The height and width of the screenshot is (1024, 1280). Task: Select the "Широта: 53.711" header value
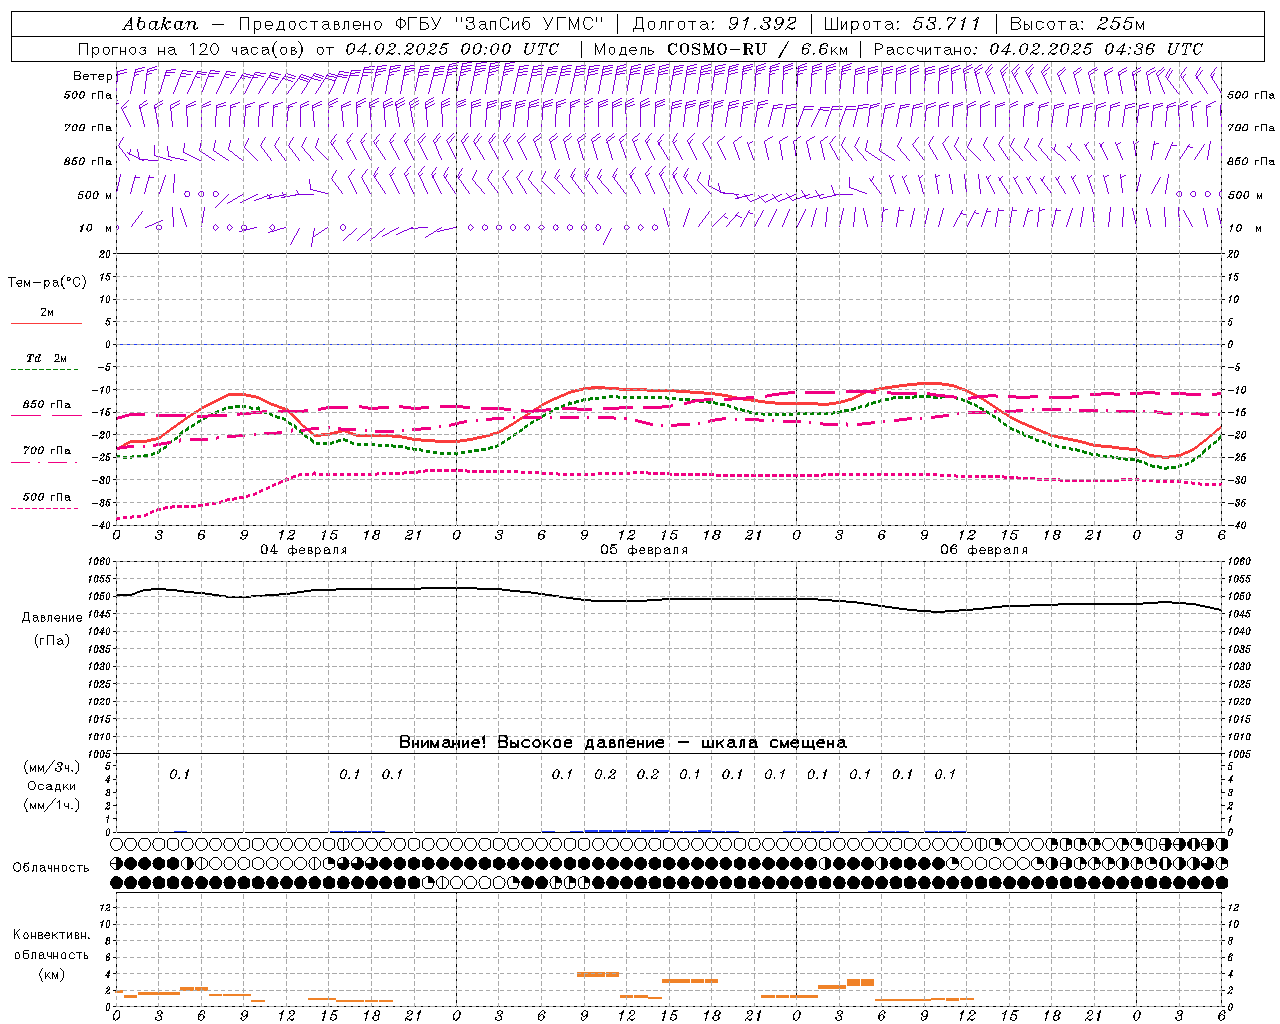click(x=903, y=23)
